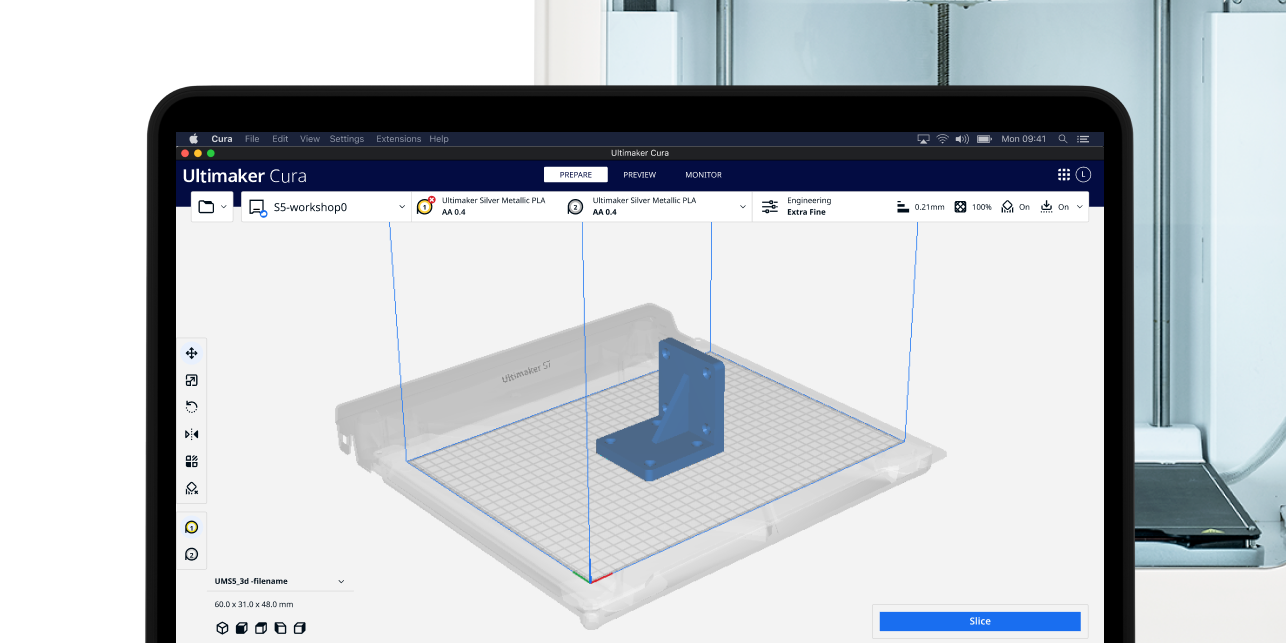Open the File menu
Image resolution: width=1286 pixels, height=643 pixels.
click(x=252, y=139)
